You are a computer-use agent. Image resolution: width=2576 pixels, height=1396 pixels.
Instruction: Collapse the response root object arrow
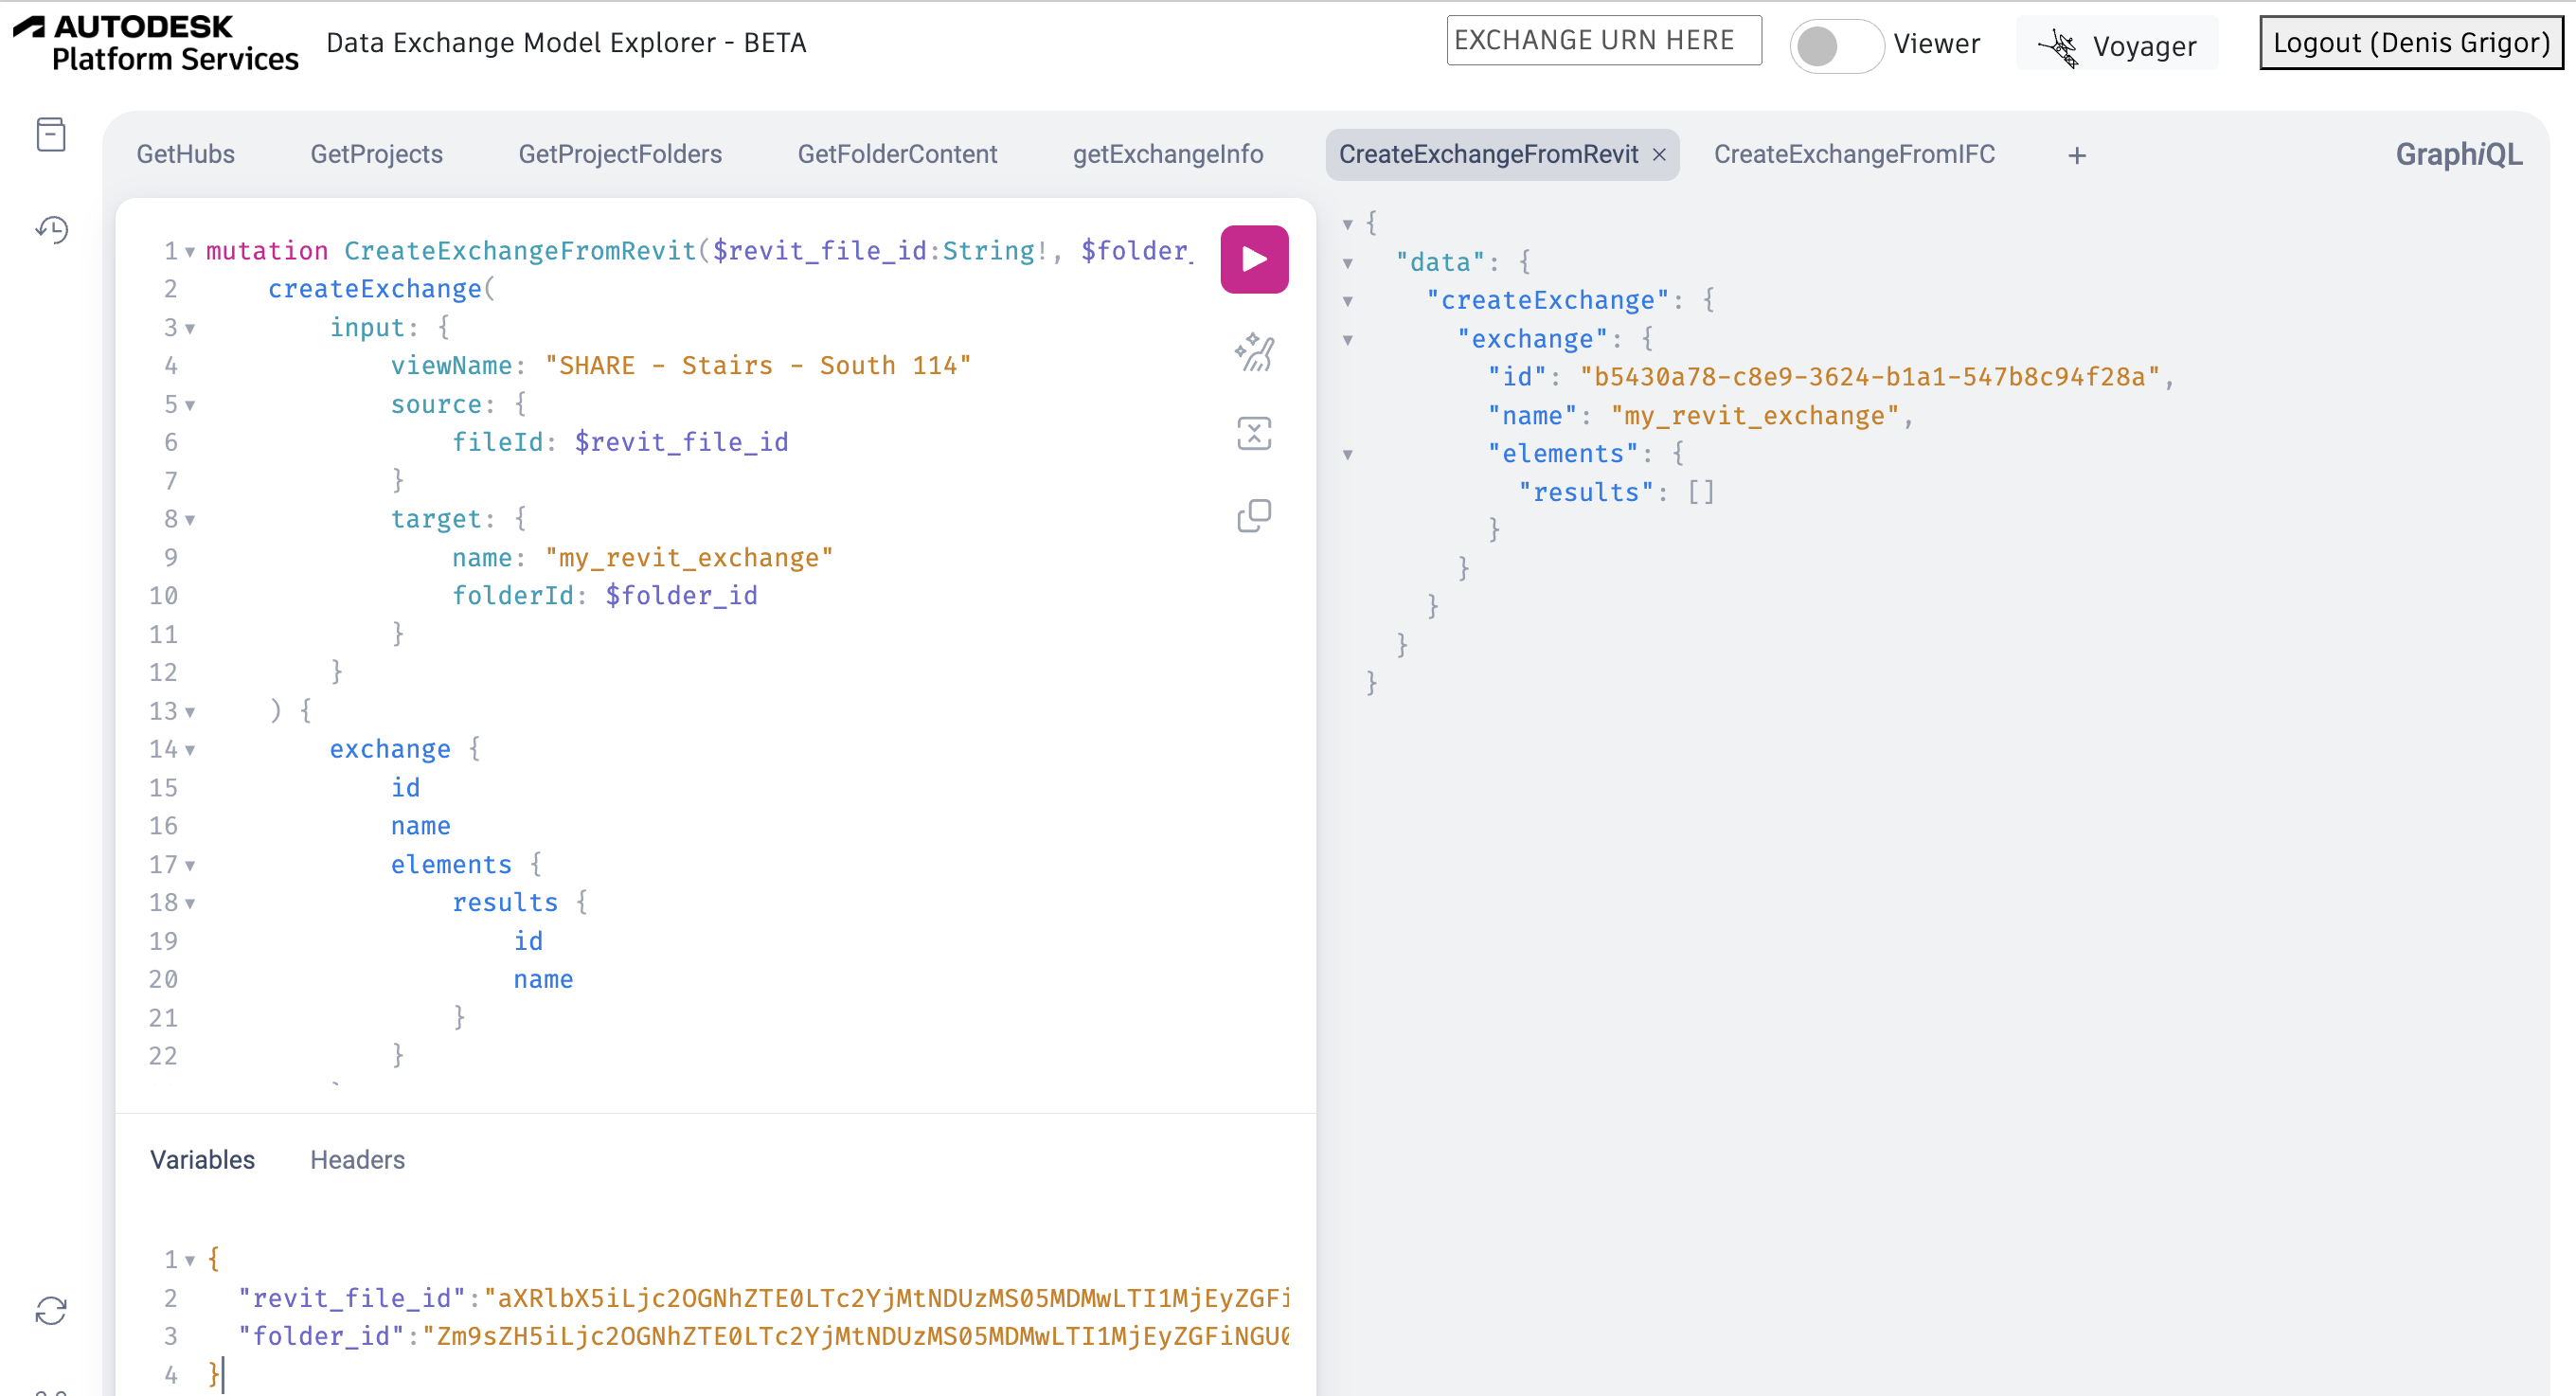1348,224
